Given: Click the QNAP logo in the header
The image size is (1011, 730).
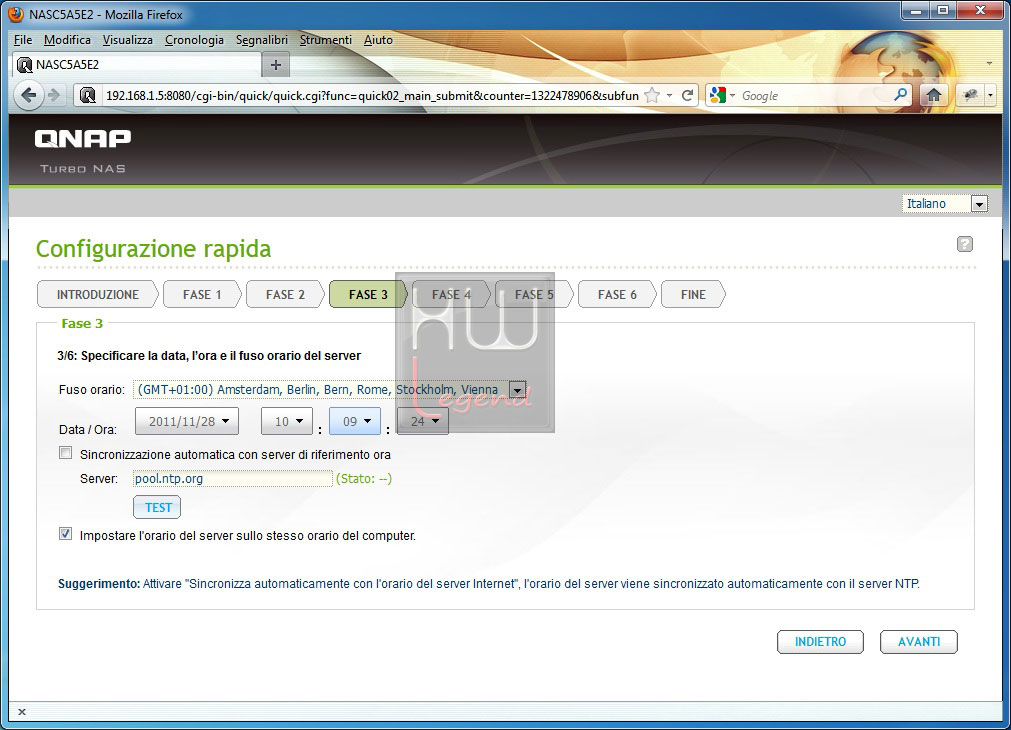Looking at the screenshot, I should [x=83, y=138].
